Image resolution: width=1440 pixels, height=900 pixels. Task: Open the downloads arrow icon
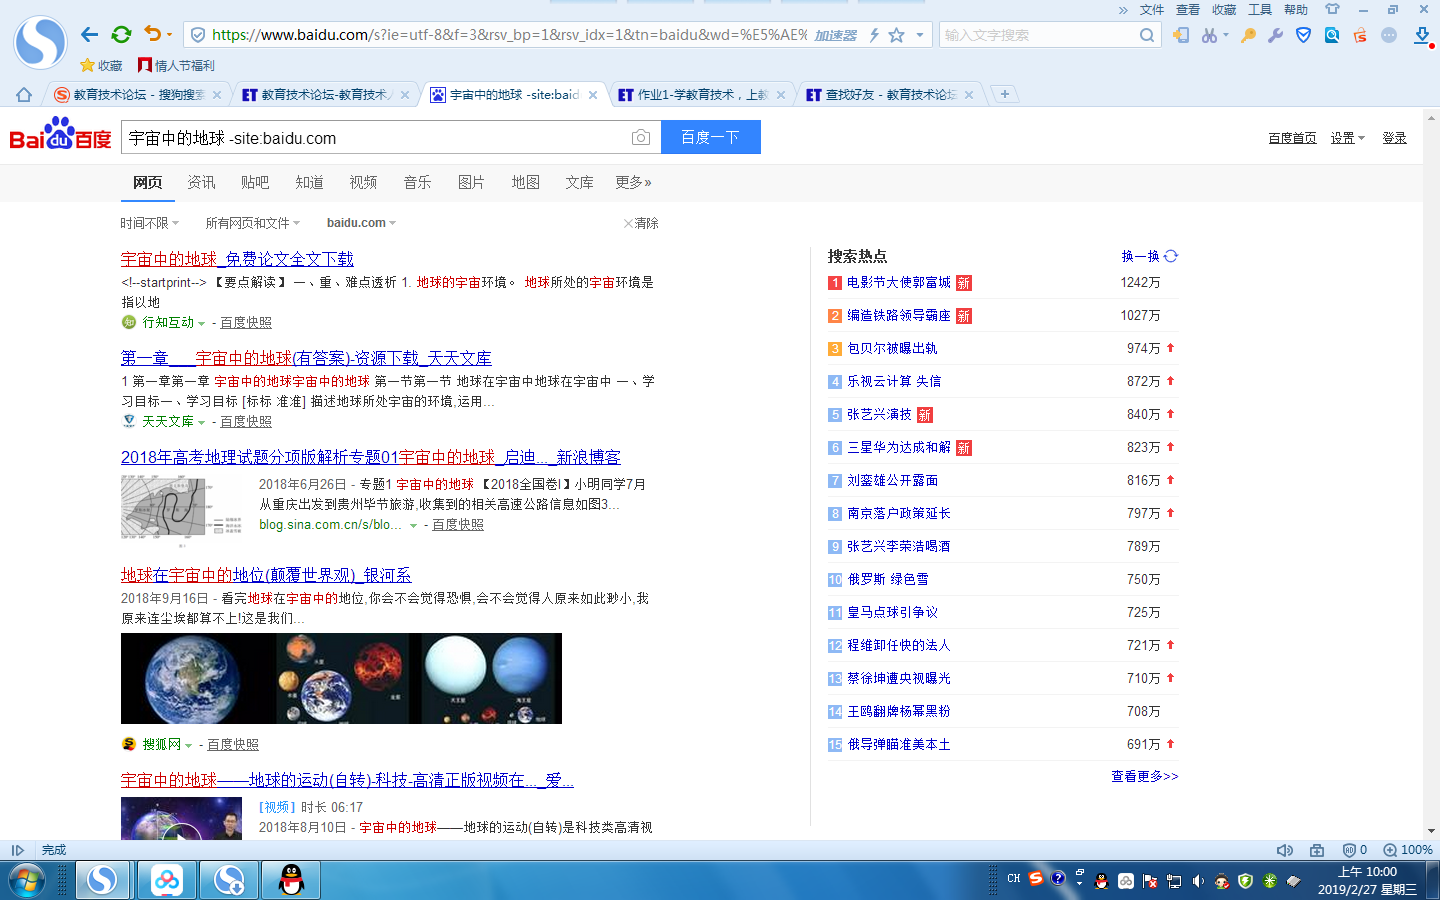[1422, 35]
